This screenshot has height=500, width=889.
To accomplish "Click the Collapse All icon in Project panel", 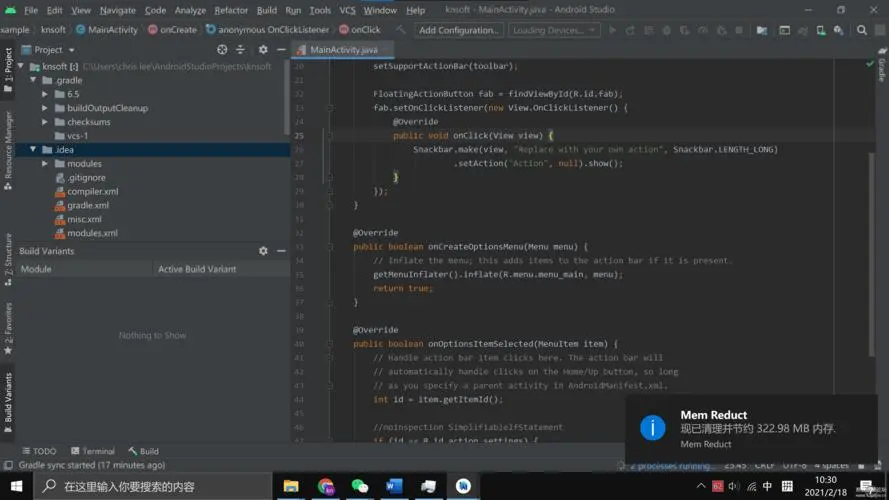I will [x=242, y=49].
